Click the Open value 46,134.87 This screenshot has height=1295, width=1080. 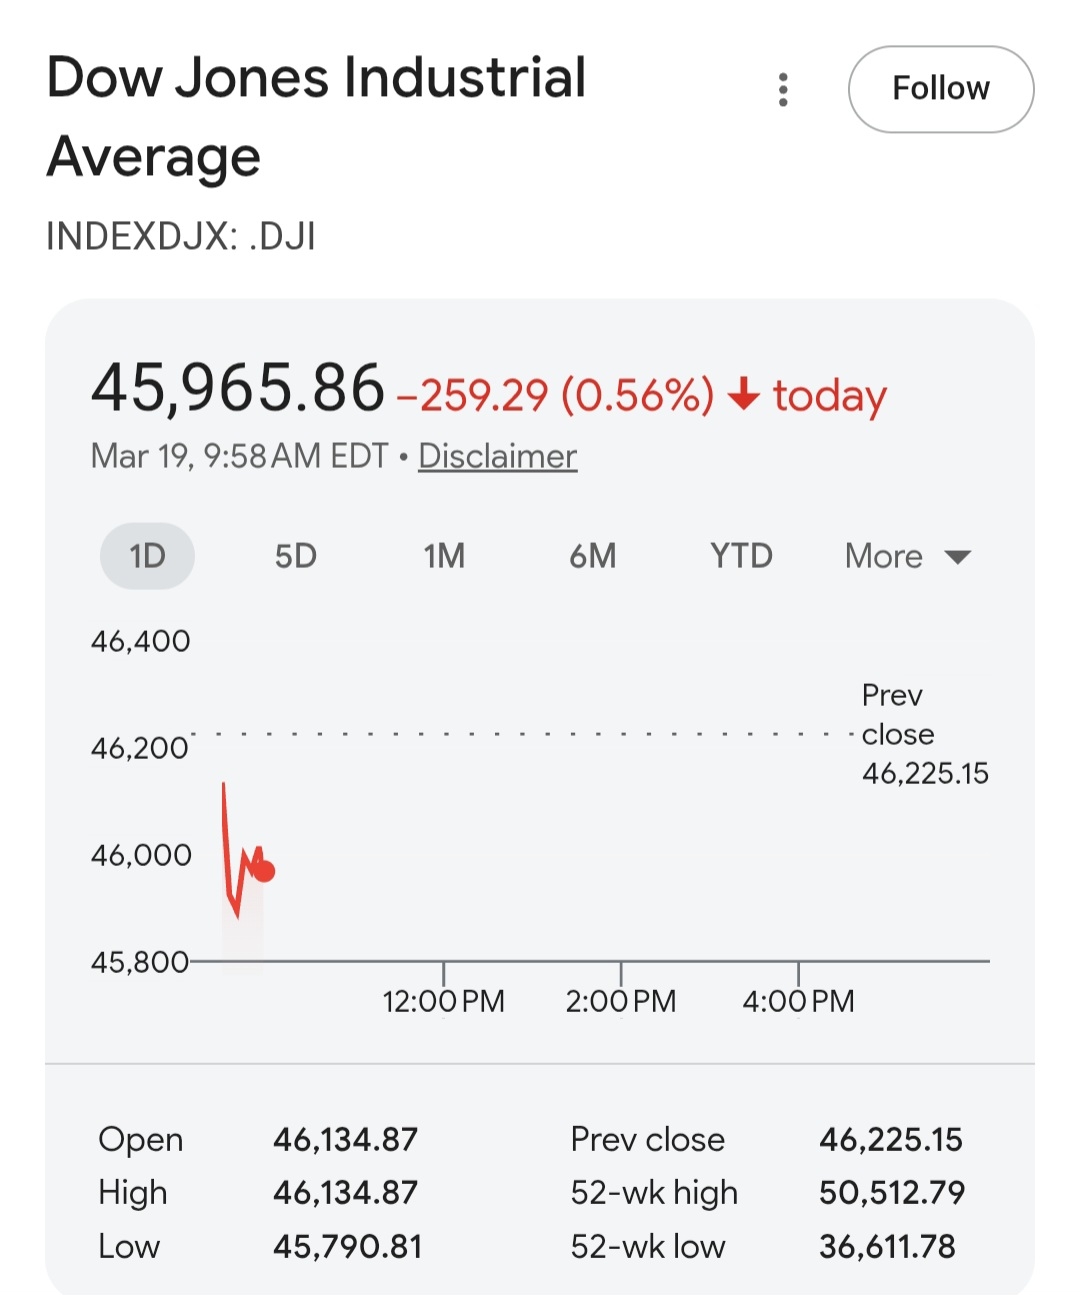[x=345, y=1139]
